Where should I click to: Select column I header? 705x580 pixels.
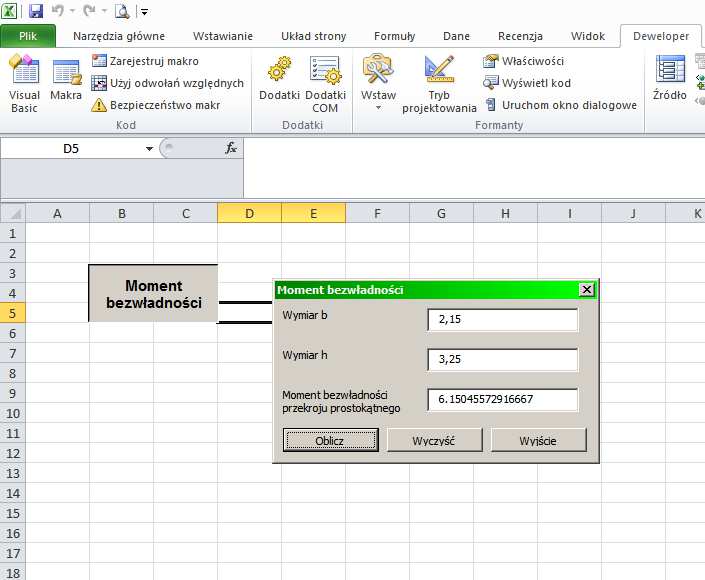coord(570,213)
